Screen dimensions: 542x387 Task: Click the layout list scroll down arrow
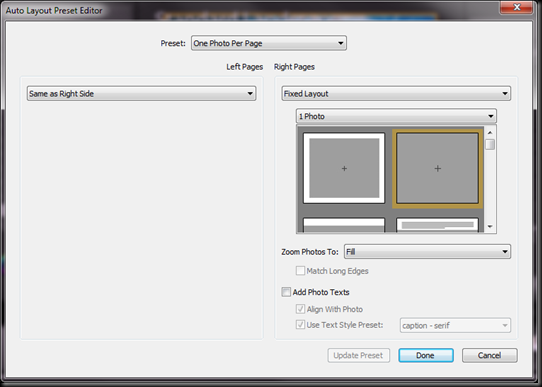(x=490, y=227)
